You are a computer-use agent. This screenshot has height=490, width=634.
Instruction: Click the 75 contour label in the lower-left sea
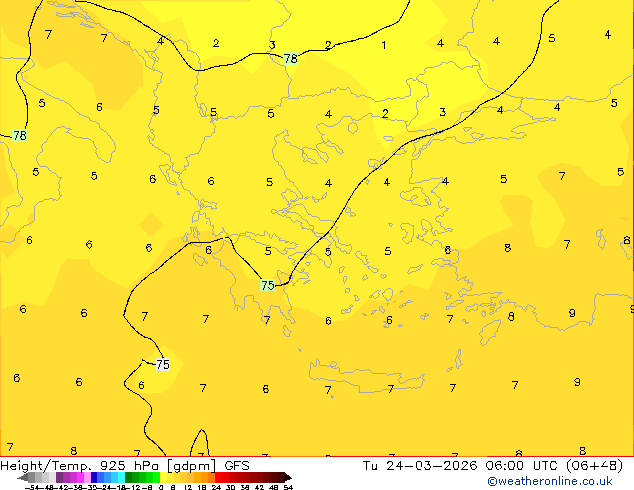[x=163, y=365]
